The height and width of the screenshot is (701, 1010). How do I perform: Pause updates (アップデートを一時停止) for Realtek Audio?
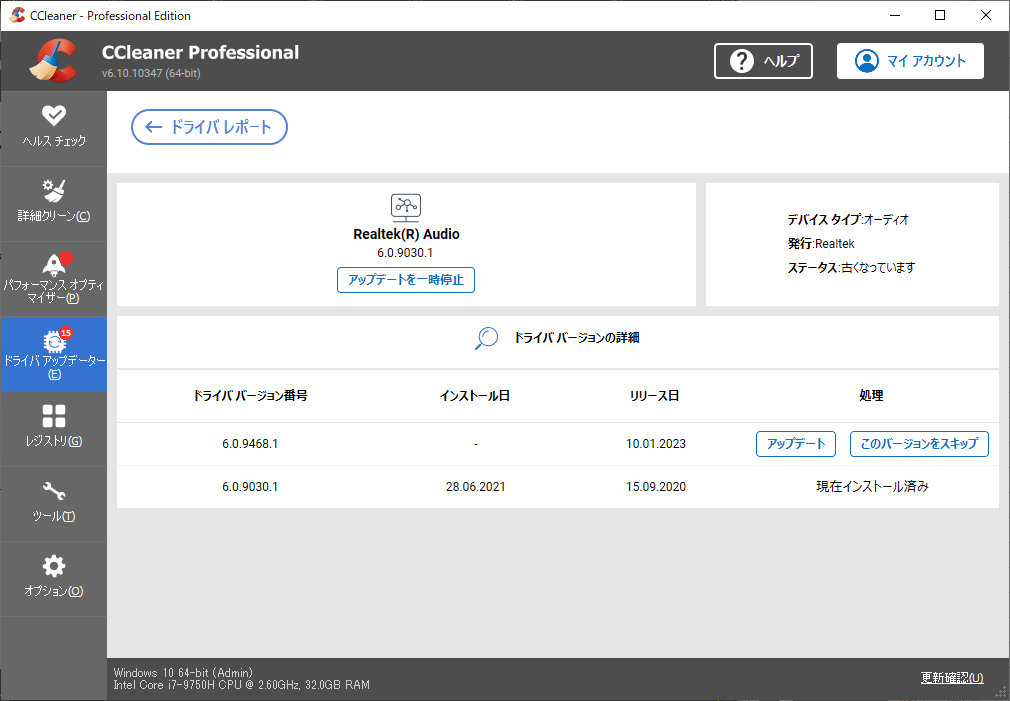tap(406, 280)
